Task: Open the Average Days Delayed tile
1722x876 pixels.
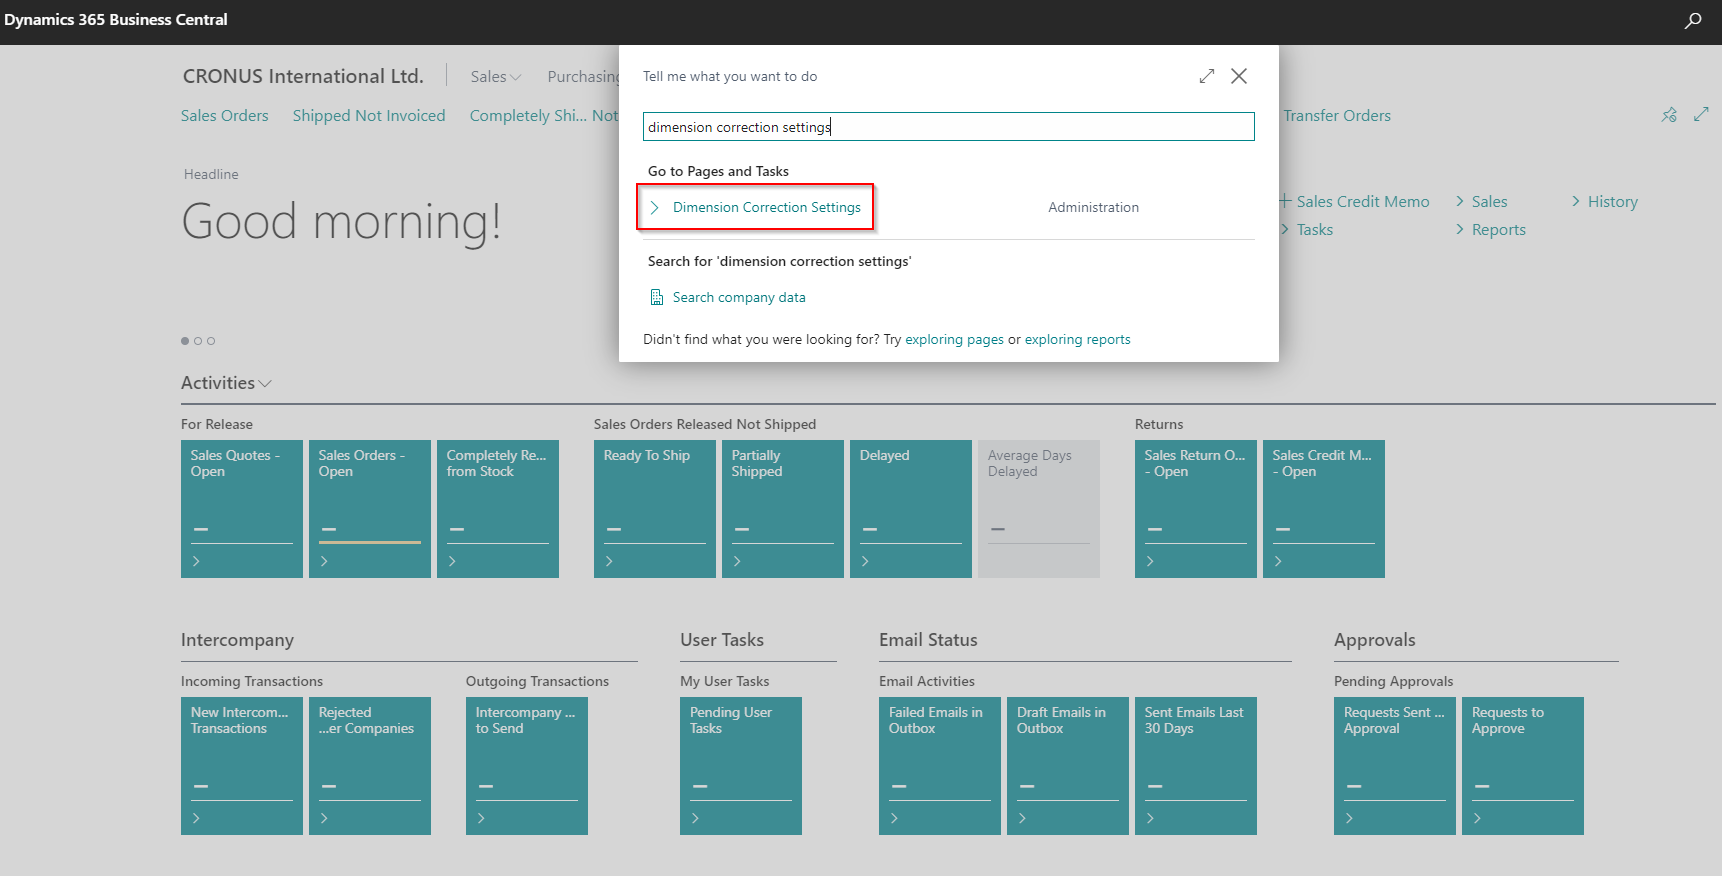Action: [x=1039, y=509]
